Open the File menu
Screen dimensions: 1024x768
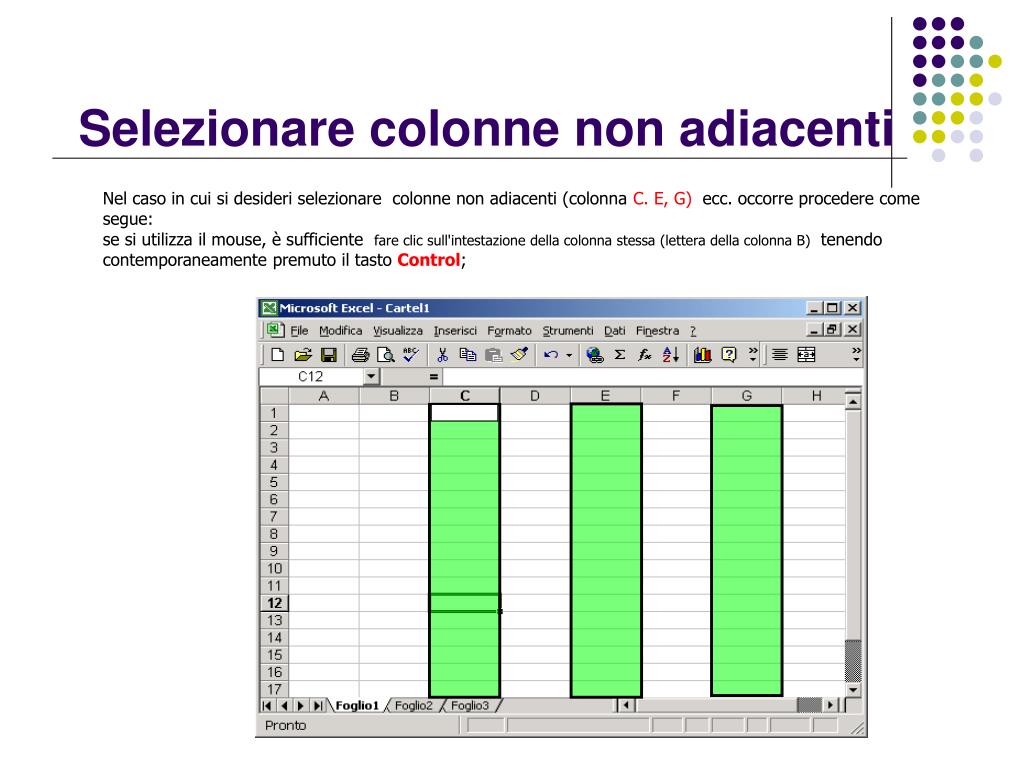[299, 330]
